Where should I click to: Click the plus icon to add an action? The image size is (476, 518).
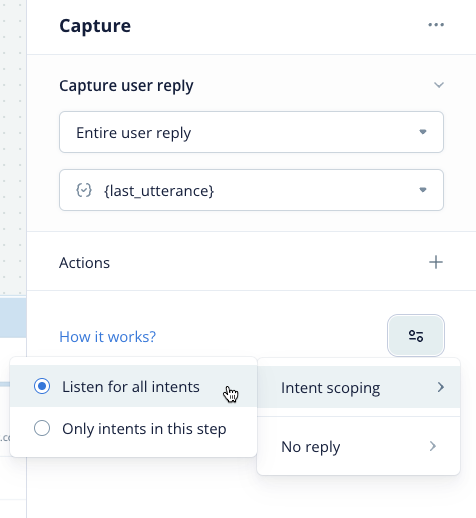pyautogui.click(x=436, y=262)
